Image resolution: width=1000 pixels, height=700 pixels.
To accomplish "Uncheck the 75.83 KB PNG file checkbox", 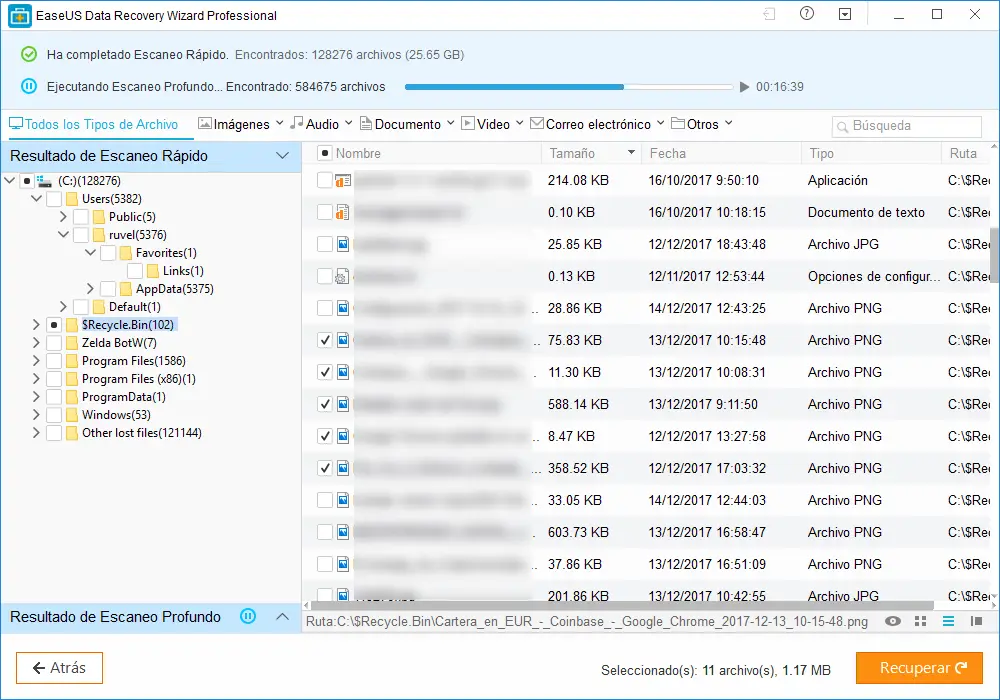I will (x=325, y=340).
